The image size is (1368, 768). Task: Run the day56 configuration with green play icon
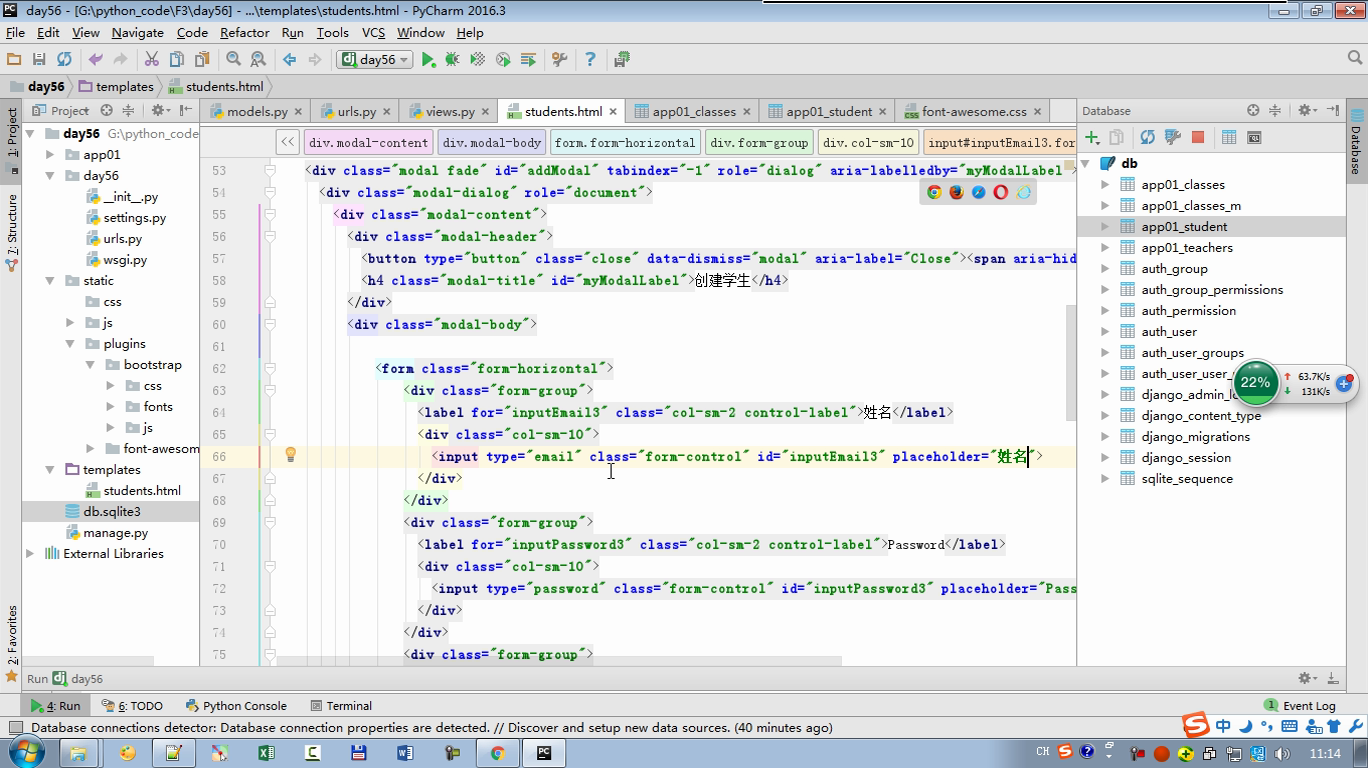pos(428,60)
